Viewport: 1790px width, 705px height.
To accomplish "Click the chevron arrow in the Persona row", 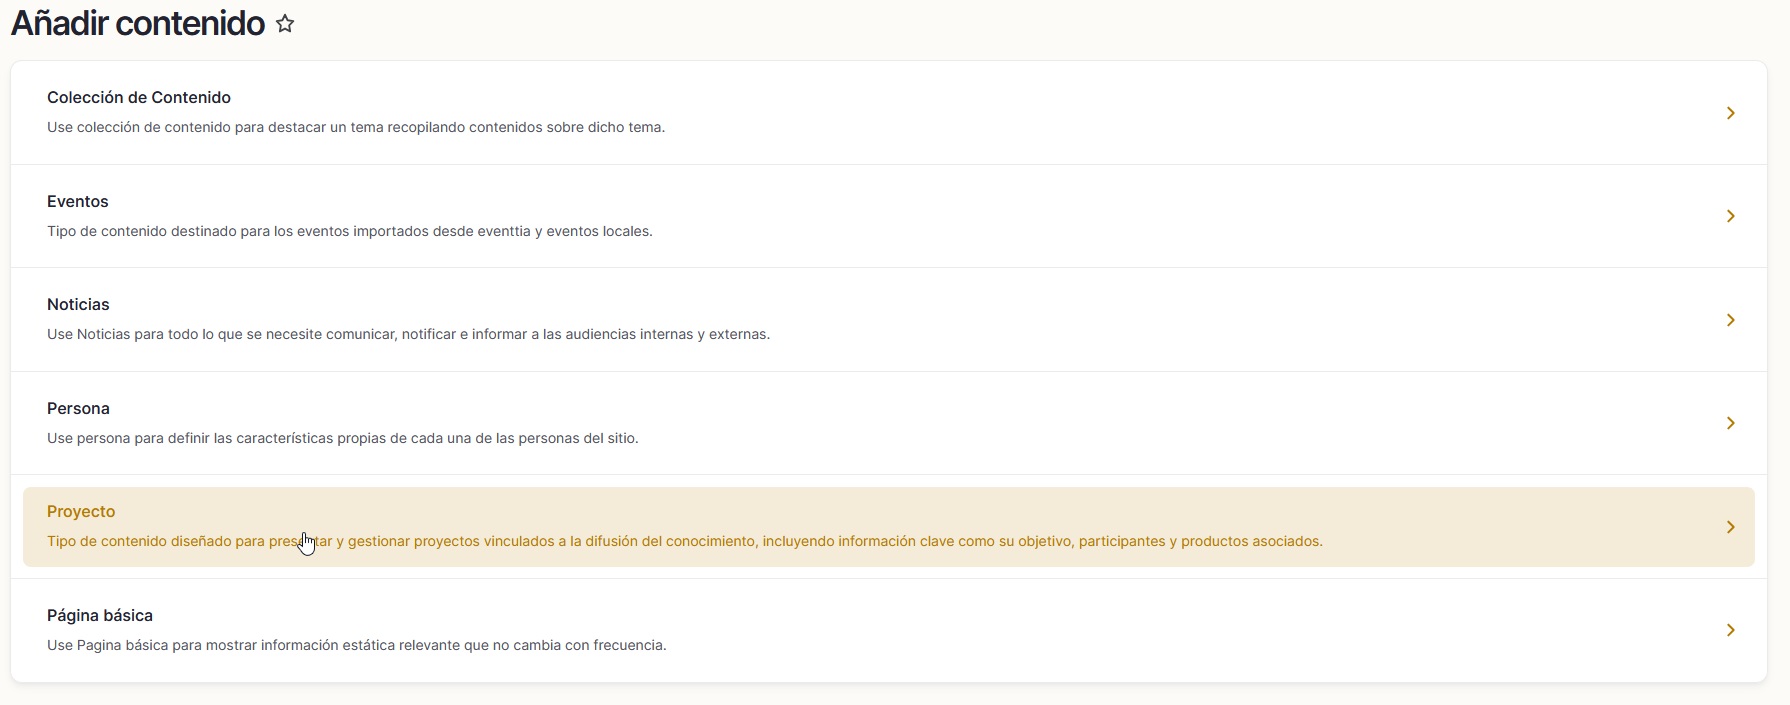I will click(x=1730, y=423).
